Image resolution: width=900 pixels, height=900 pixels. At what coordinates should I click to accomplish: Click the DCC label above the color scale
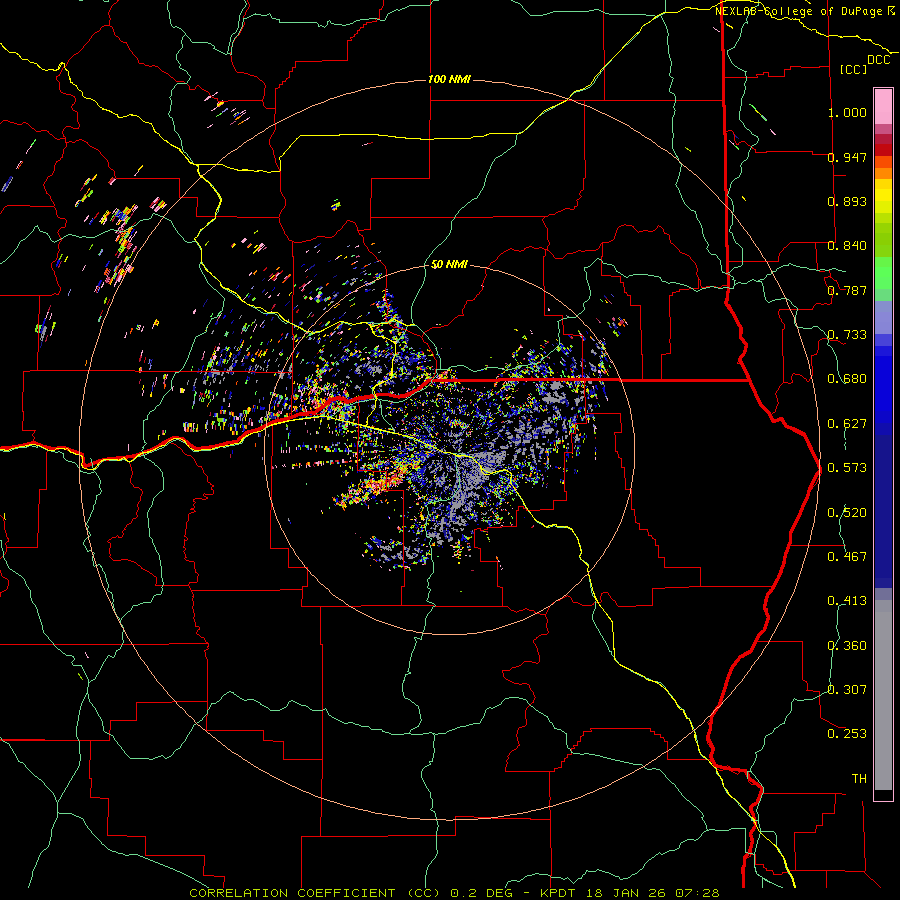tap(878, 60)
